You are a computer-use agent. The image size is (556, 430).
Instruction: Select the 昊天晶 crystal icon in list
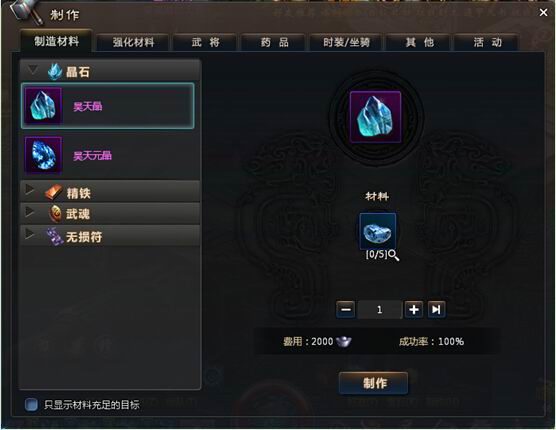coord(43,106)
